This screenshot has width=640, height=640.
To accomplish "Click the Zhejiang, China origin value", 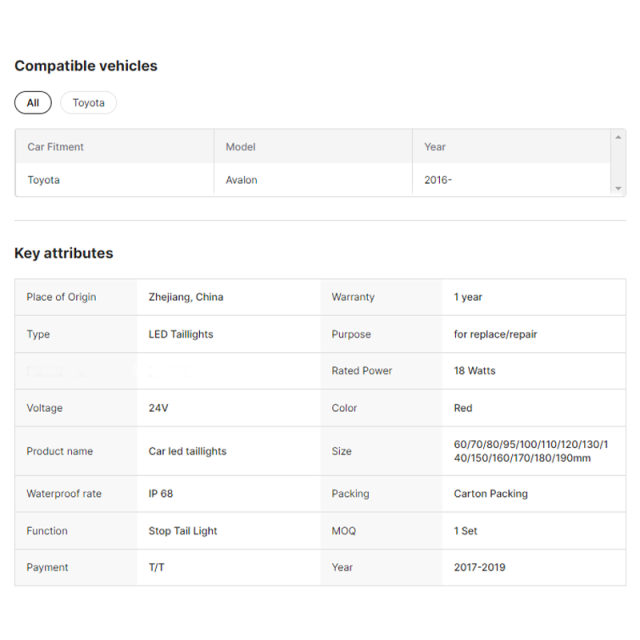I will [x=186, y=297].
